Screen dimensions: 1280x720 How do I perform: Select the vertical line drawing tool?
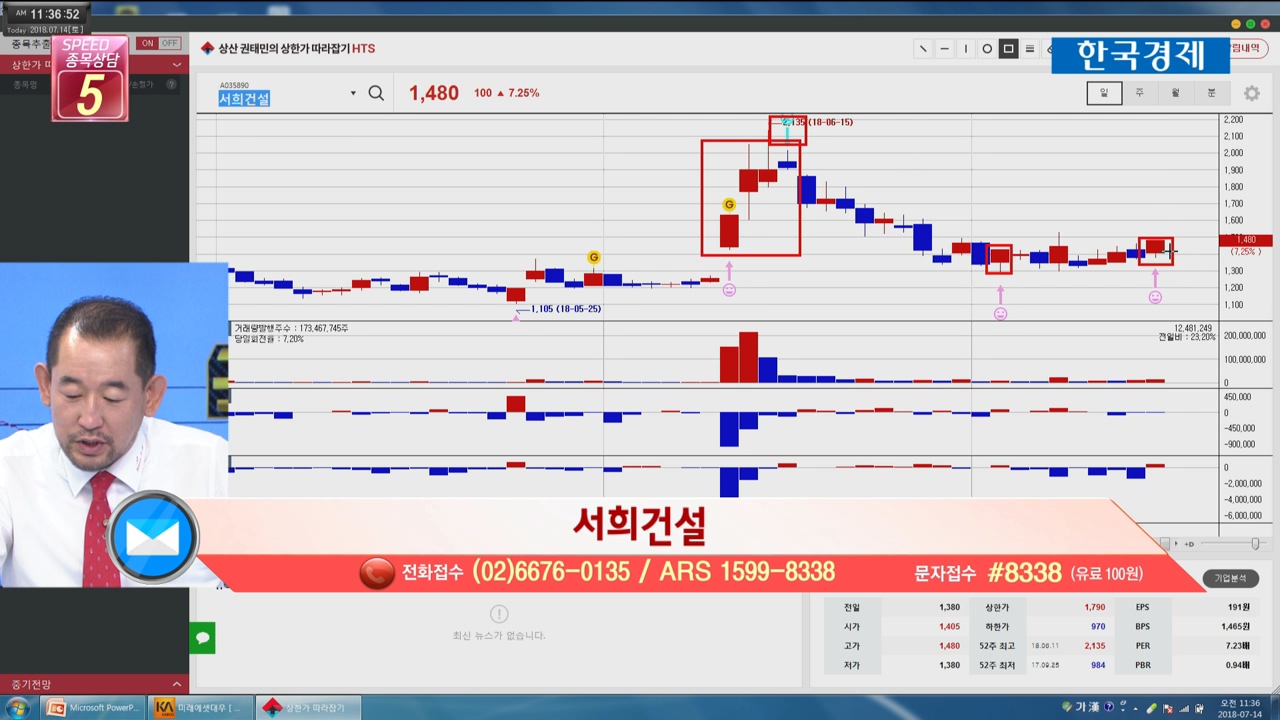click(966, 49)
